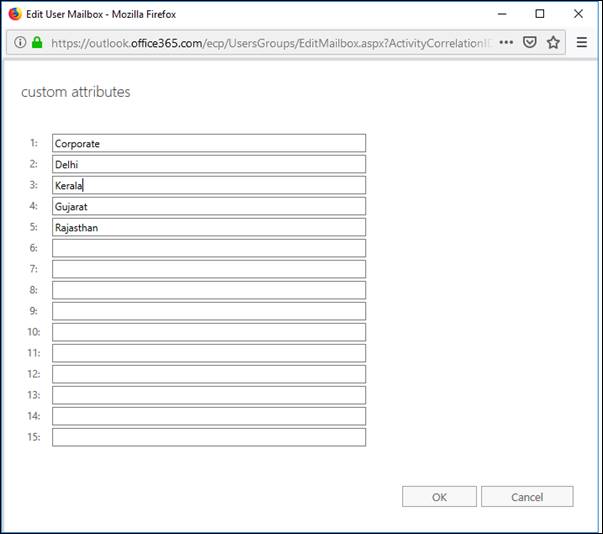
Task: Select custom attribute 4 field containing Gujarat
Action: [209, 206]
